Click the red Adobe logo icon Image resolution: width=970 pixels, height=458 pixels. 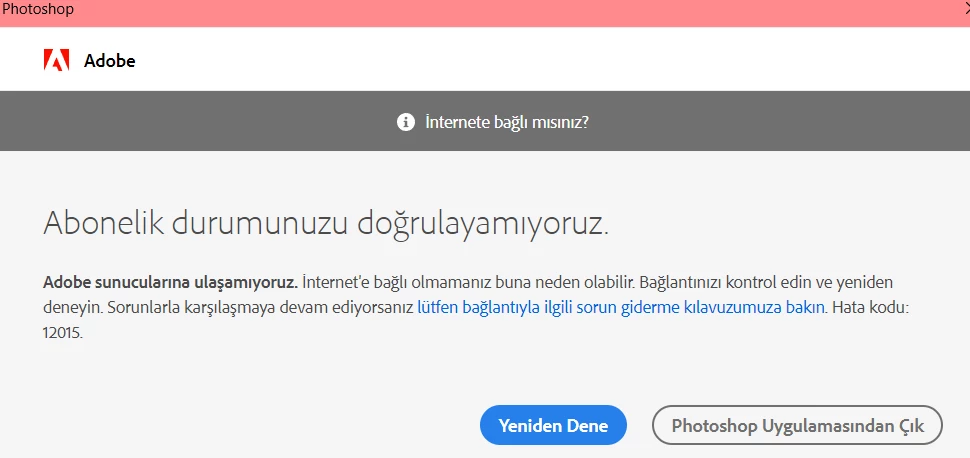pos(56,60)
